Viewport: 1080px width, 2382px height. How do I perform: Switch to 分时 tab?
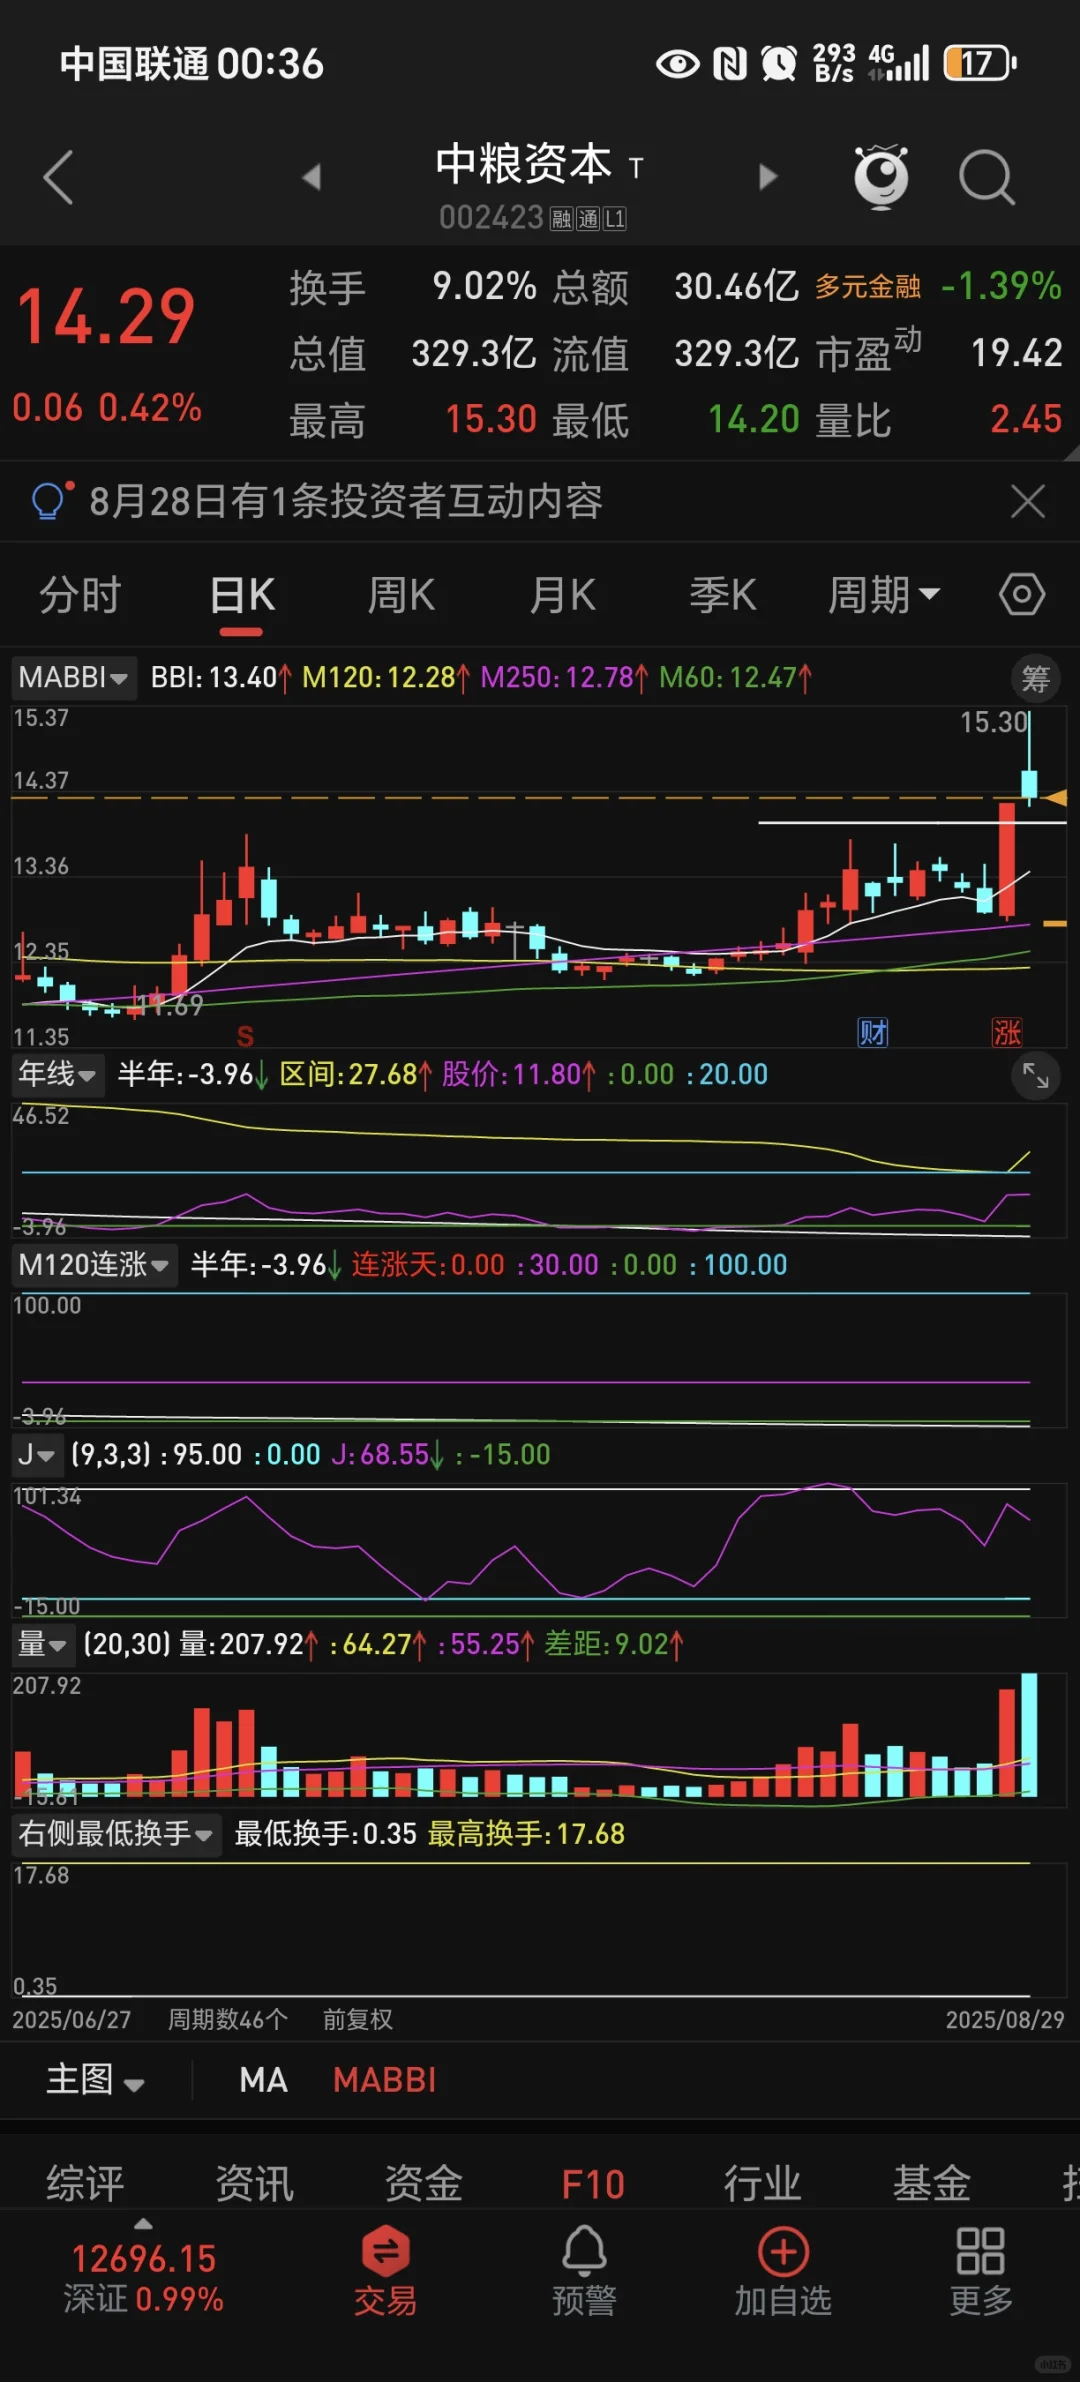(80, 596)
